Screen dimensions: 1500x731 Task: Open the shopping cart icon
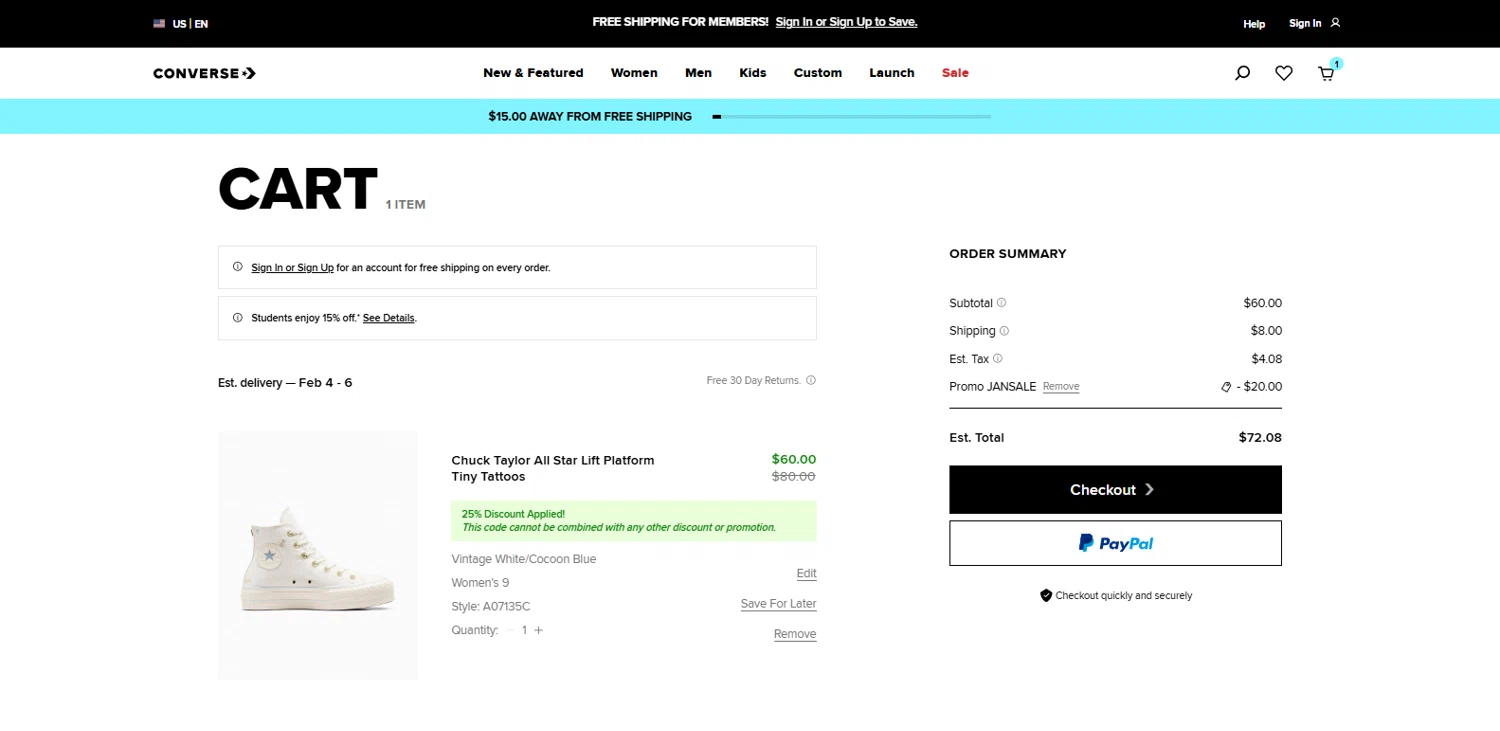1327,73
